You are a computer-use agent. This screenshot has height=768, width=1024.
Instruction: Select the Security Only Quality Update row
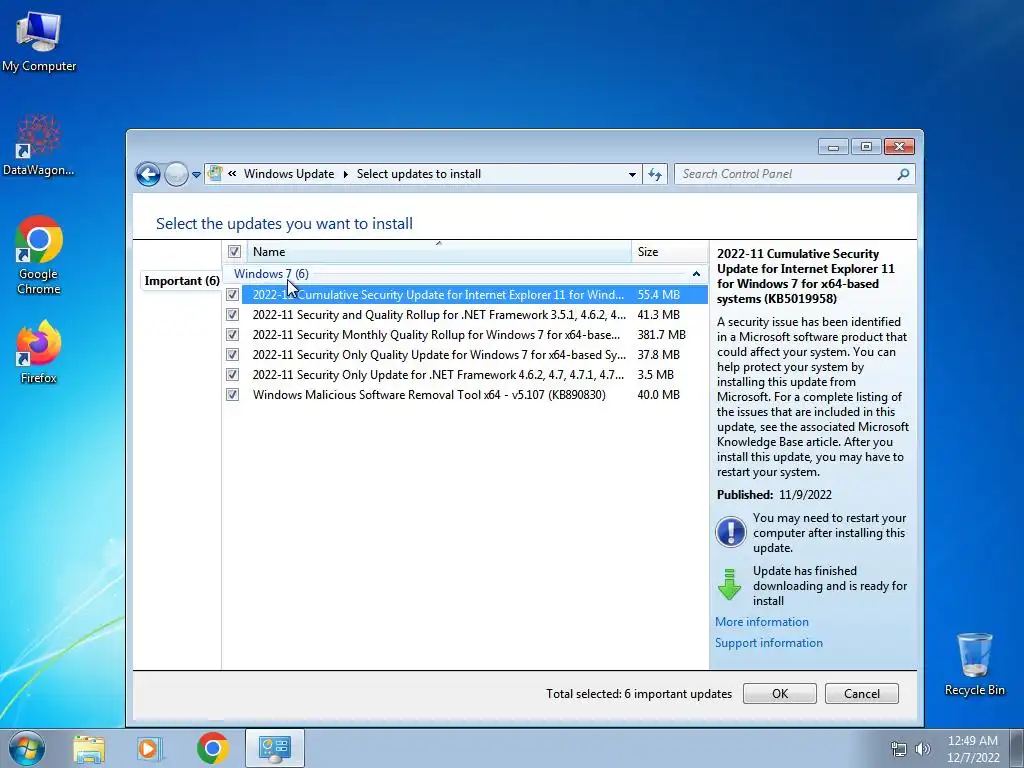click(475, 355)
